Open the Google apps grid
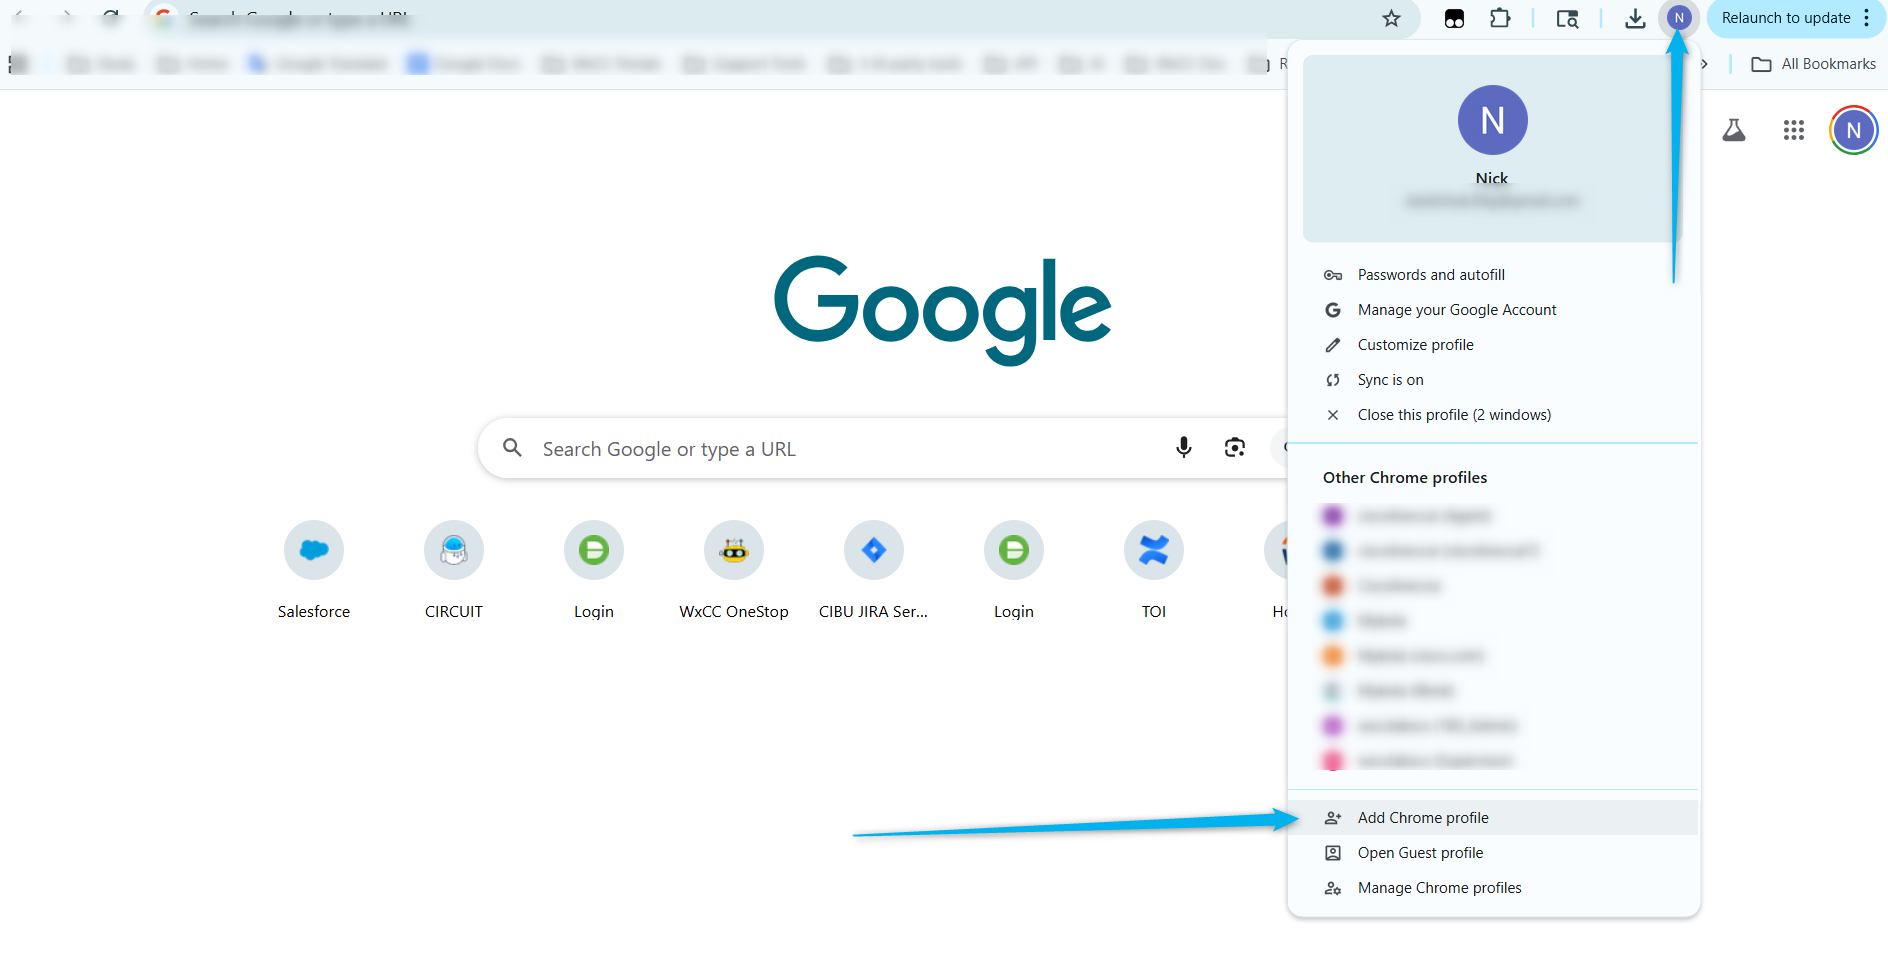Screen dimensions: 1888x972 pyautogui.click(x=1793, y=130)
